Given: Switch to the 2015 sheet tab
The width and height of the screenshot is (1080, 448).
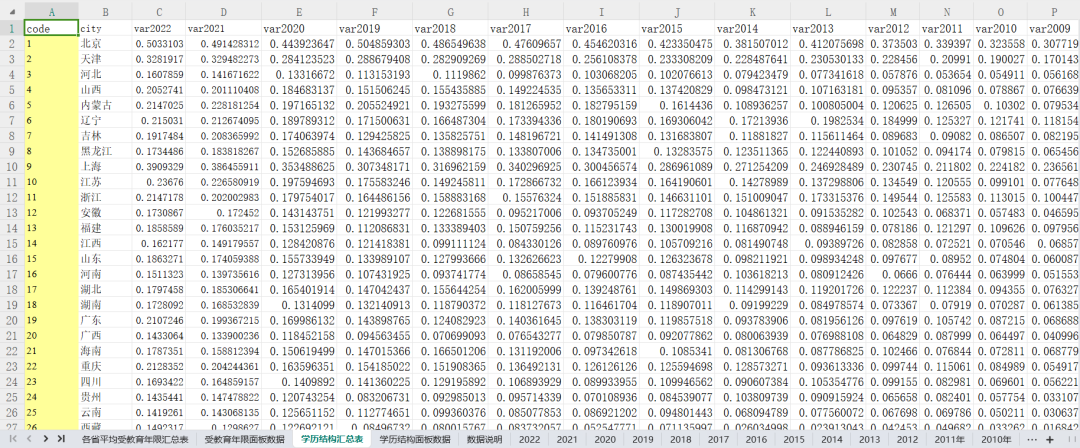Looking at the screenshot, I should pyautogui.click(x=793, y=439).
